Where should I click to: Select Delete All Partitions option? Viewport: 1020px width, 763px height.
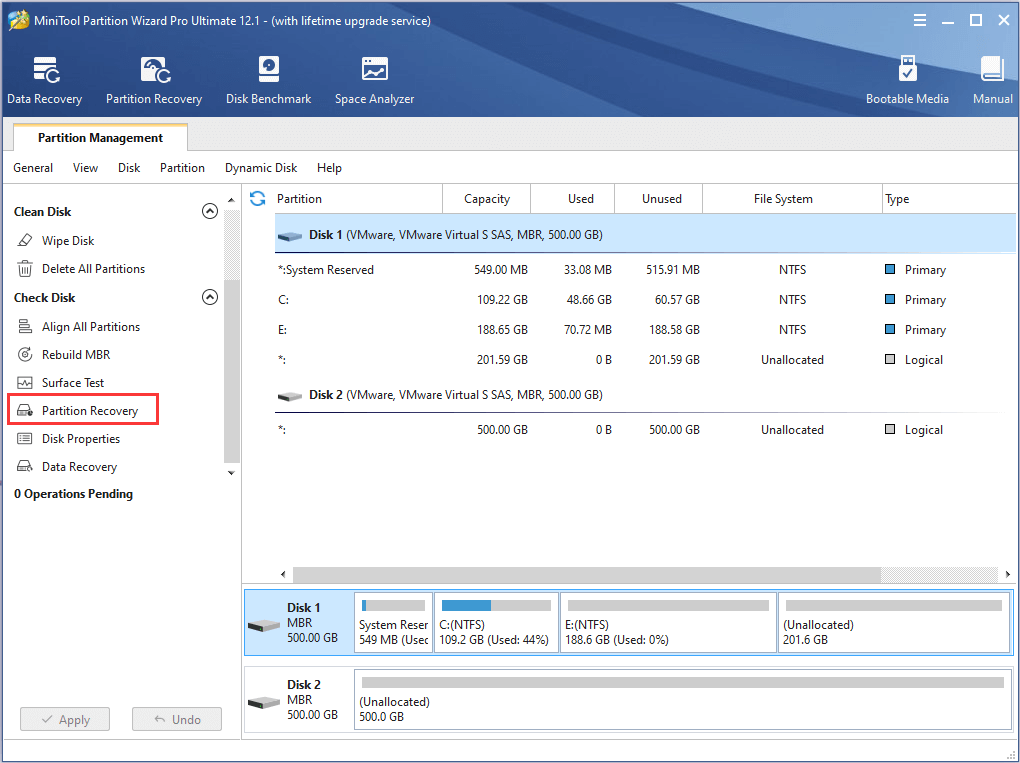pyautogui.click(x=94, y=269)
